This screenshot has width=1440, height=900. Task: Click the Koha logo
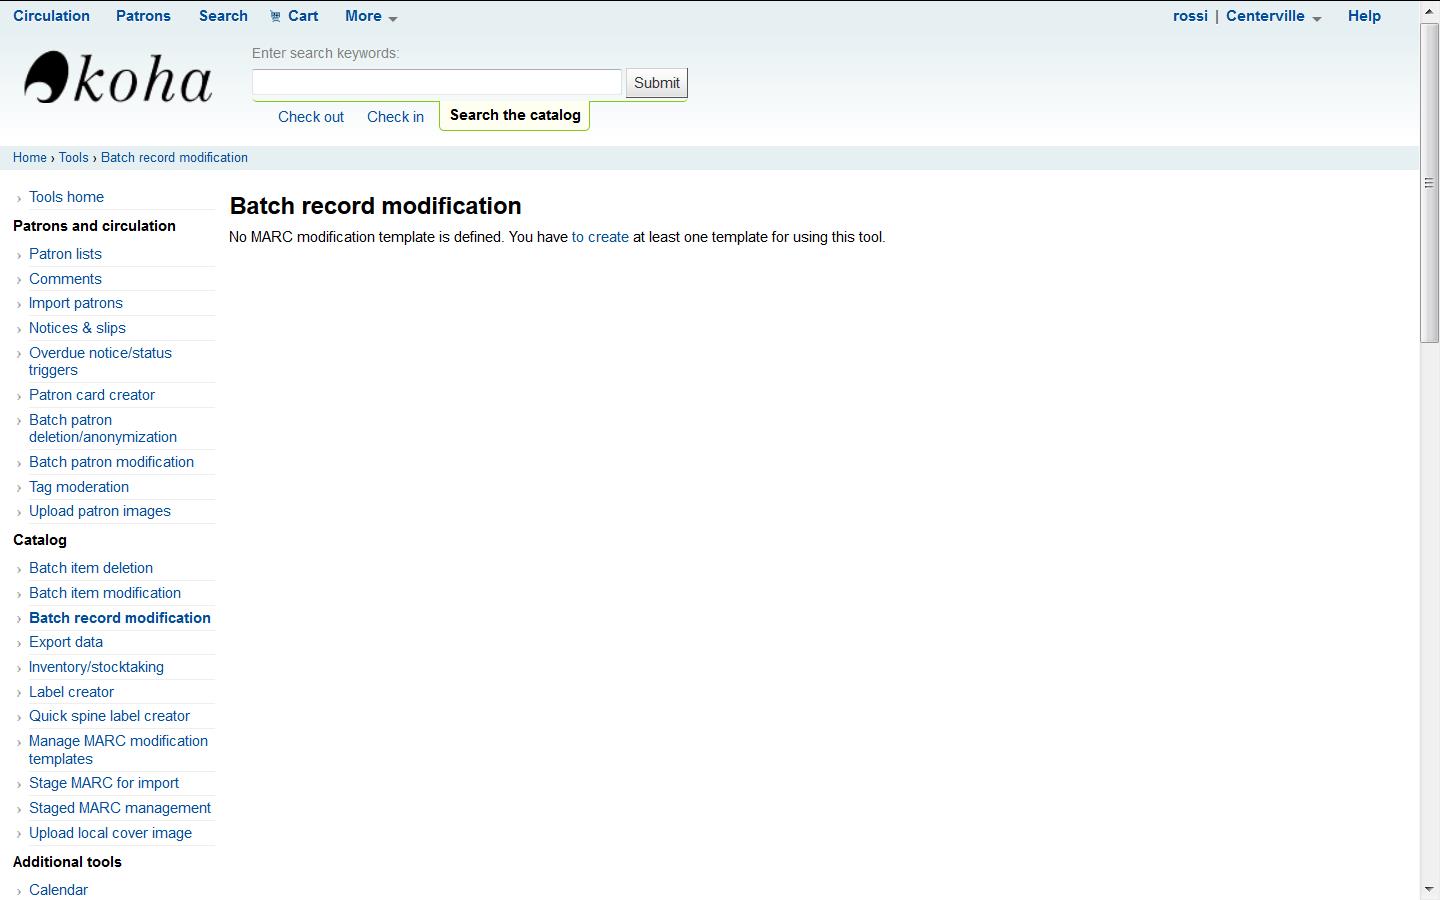pos(118,79)
